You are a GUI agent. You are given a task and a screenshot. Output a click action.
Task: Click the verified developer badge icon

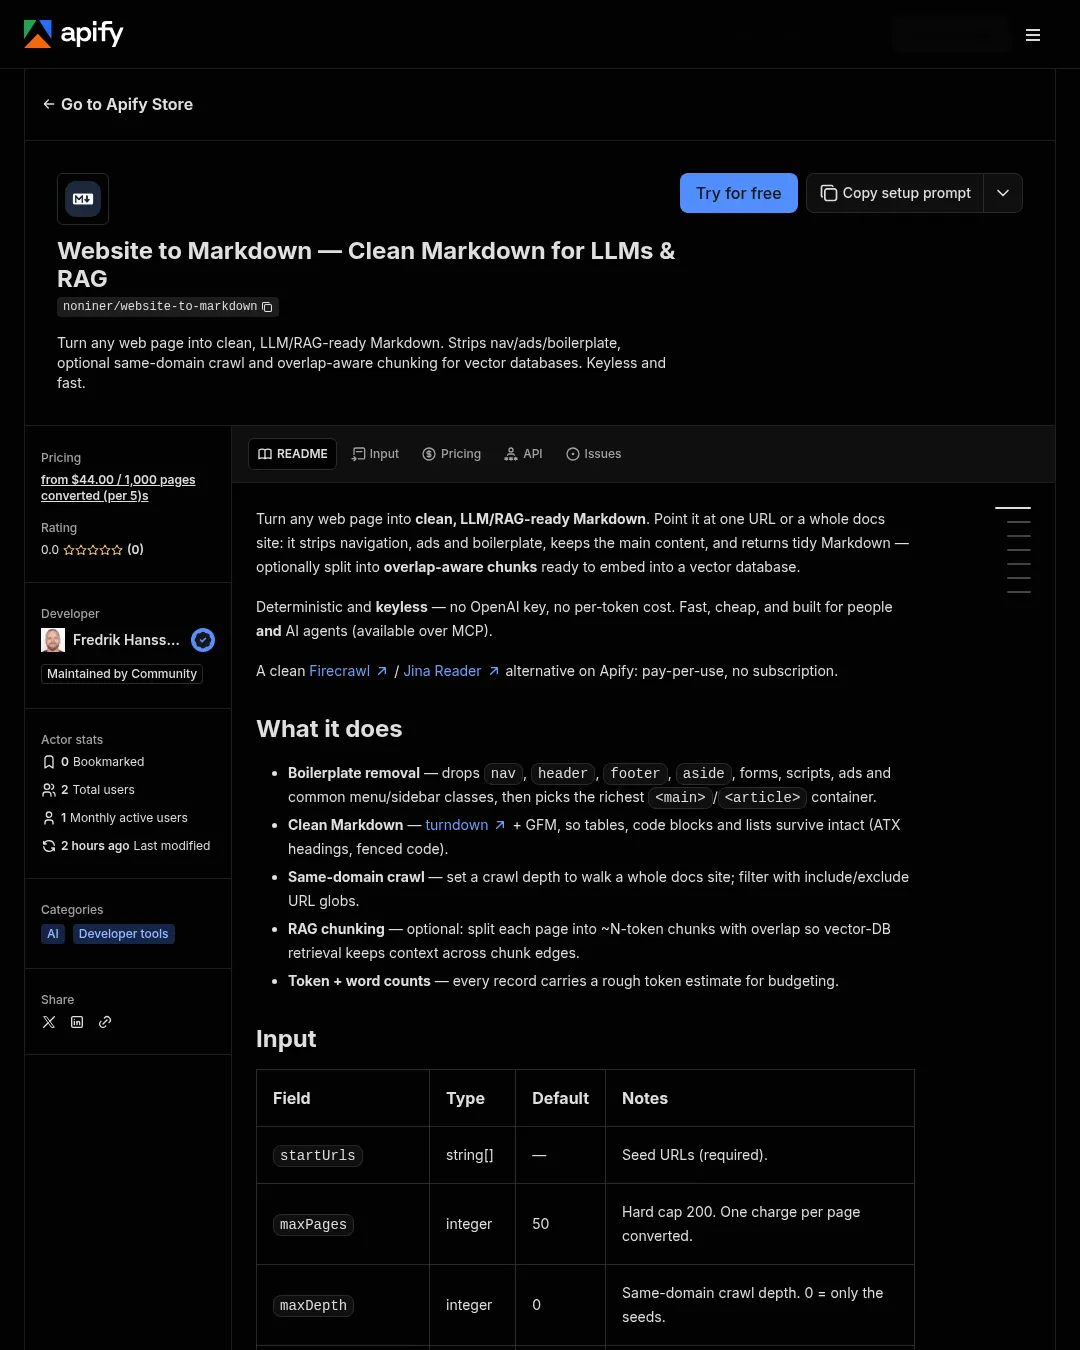point(203,640)
